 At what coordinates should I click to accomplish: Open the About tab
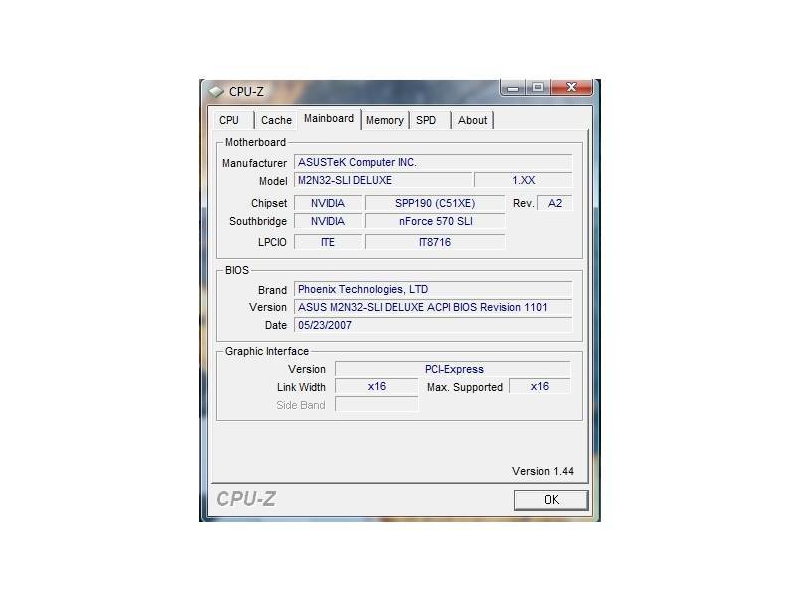tap(472, 120)
